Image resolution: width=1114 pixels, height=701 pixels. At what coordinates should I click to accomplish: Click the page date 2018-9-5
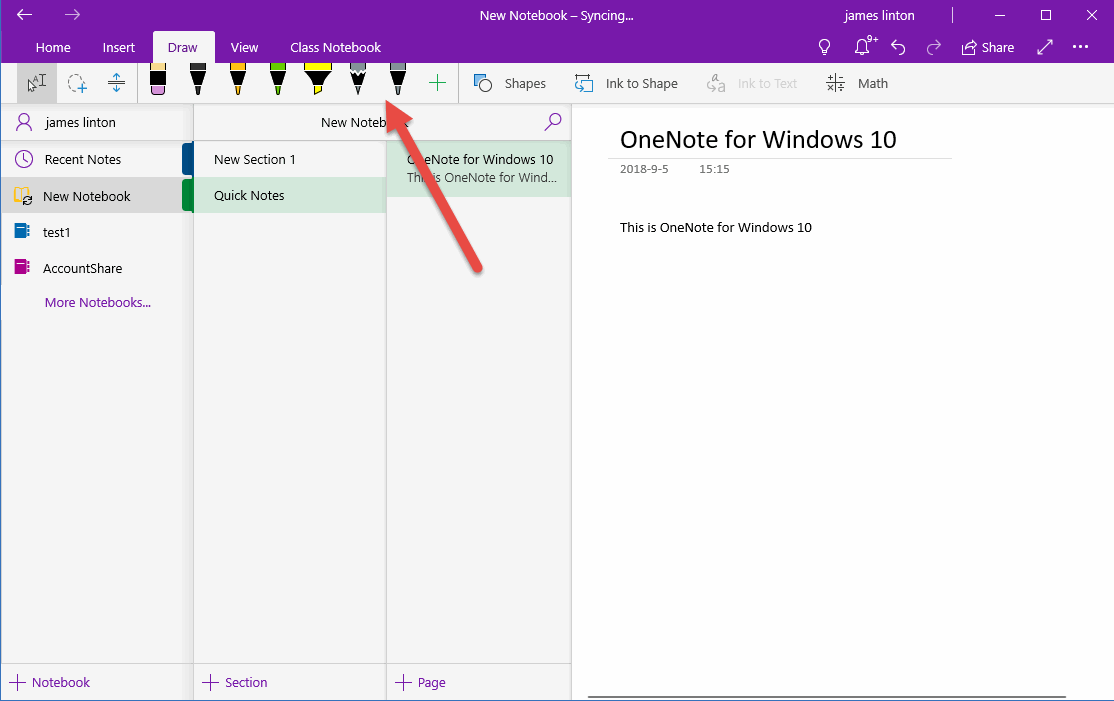coord(644,169)
